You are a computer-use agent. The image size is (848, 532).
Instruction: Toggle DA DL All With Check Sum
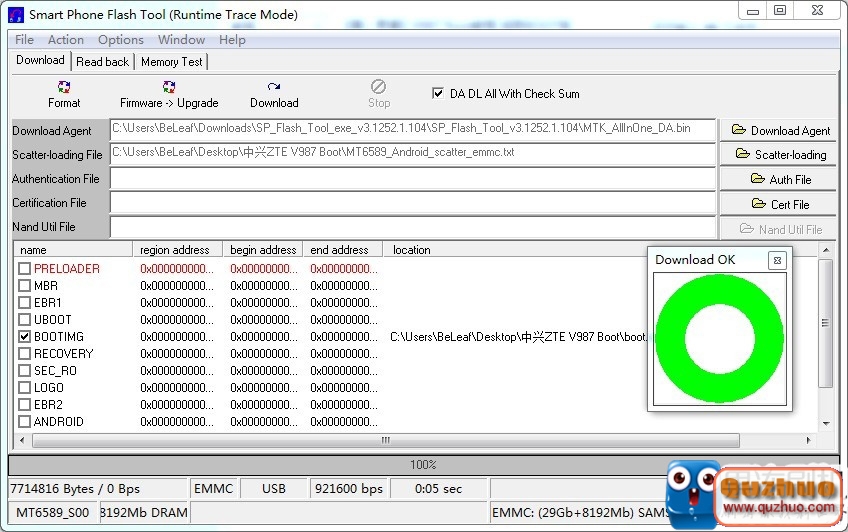[x=438, y=93]
